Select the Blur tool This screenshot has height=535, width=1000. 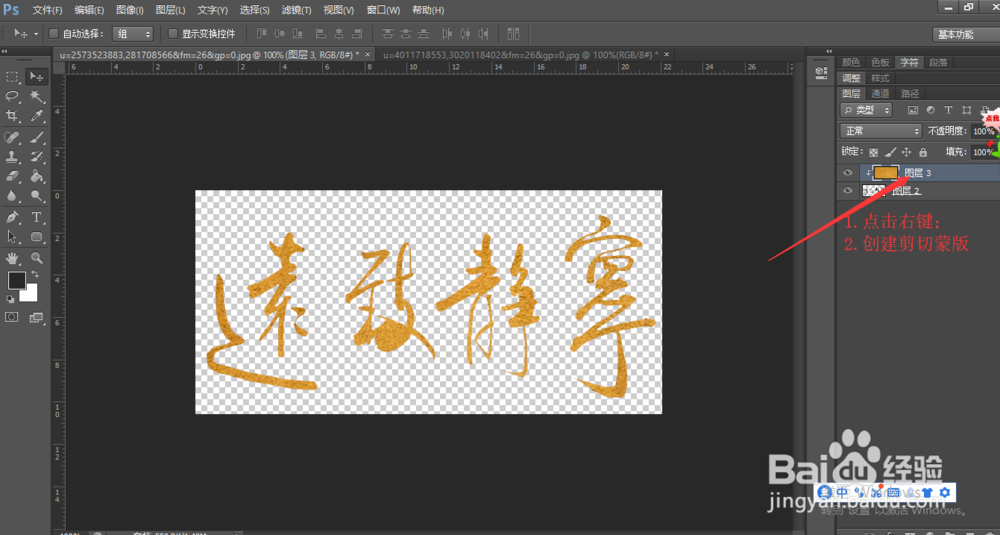click(x=12, y=196)
